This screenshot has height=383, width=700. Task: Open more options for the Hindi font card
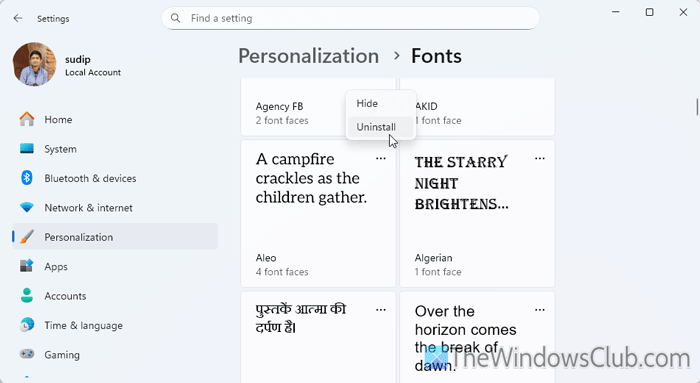381,310
